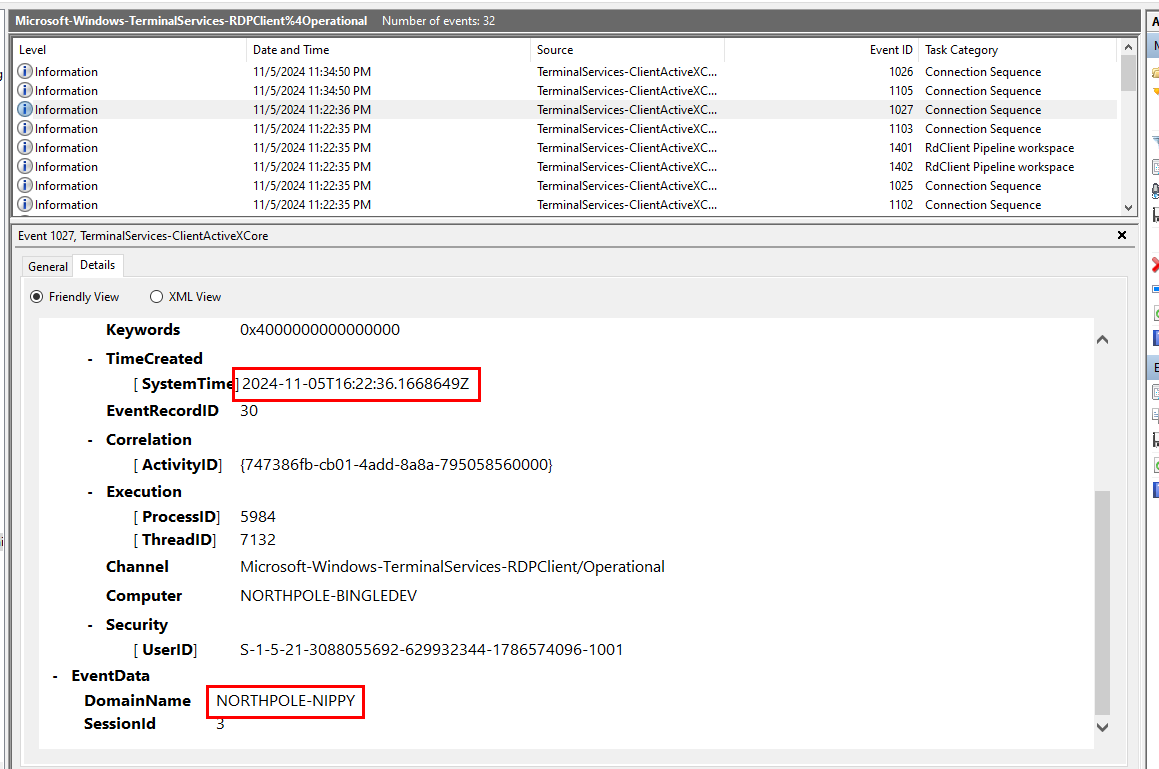Click the details pane scroll up arrow
Viewport: 1159px width, 769px height.
point(1102,339)
